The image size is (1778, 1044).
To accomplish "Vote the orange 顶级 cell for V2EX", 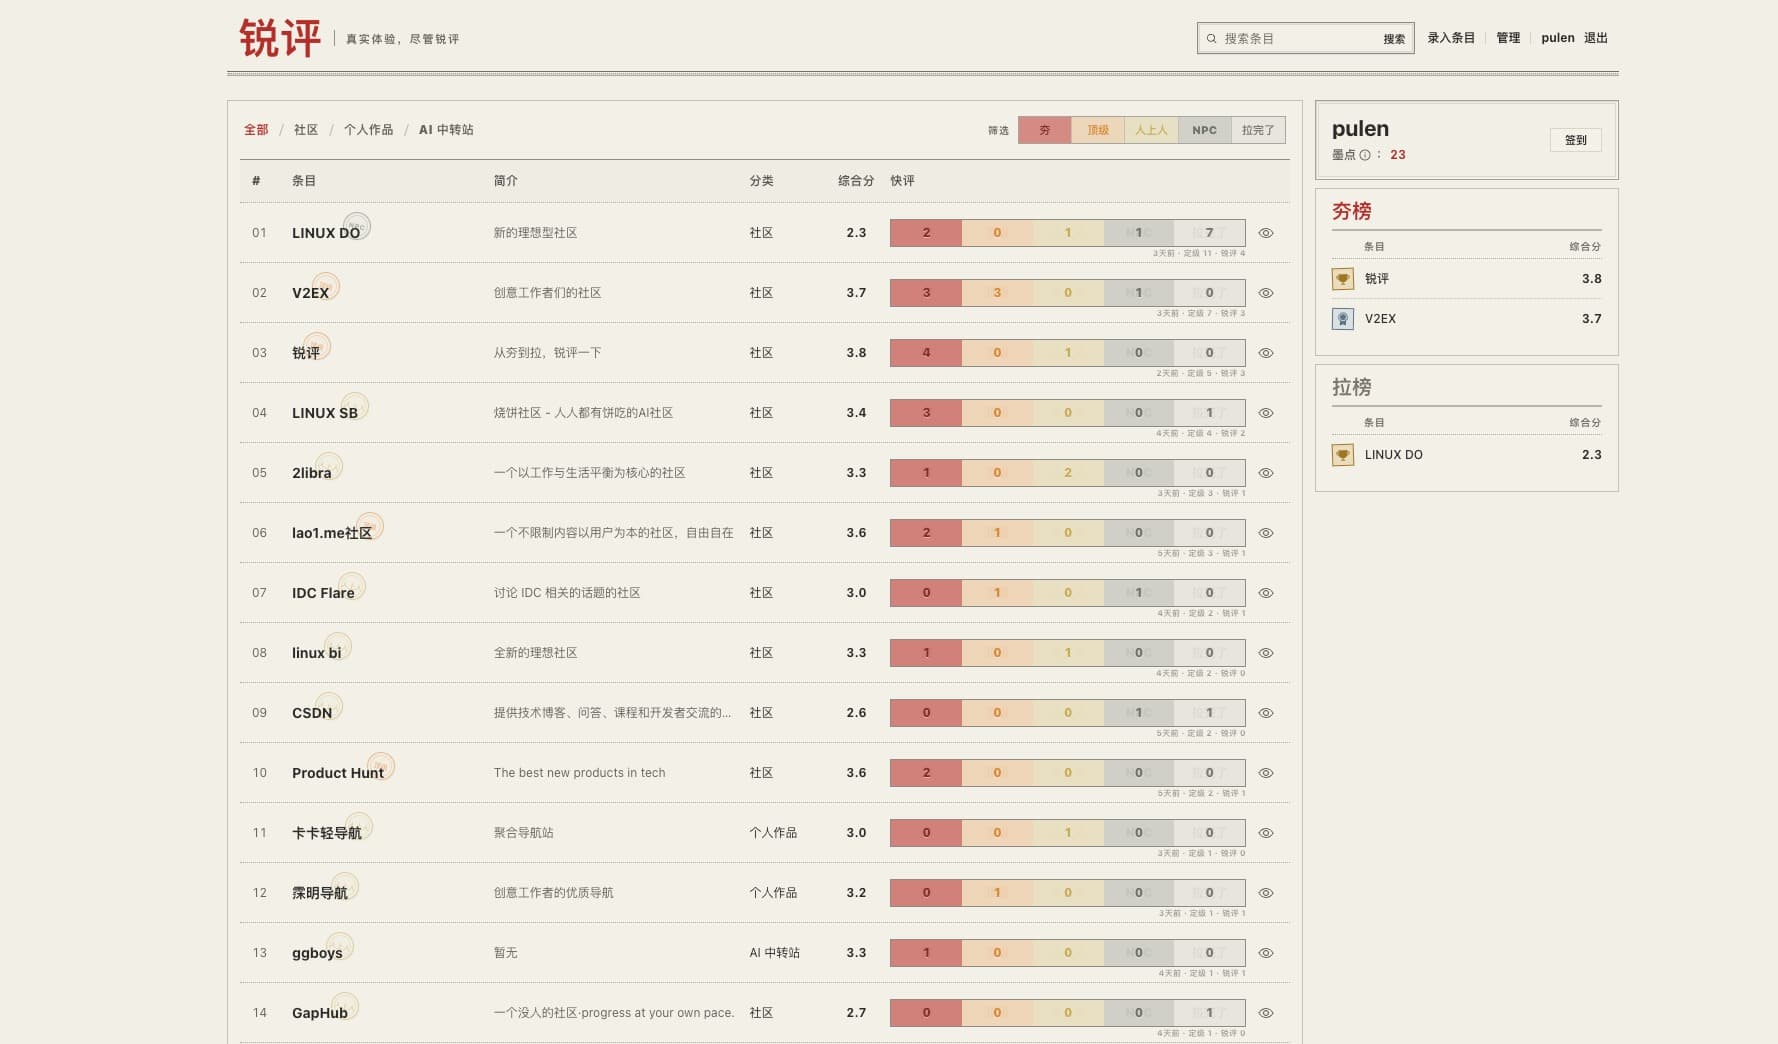I will (997, 293).
